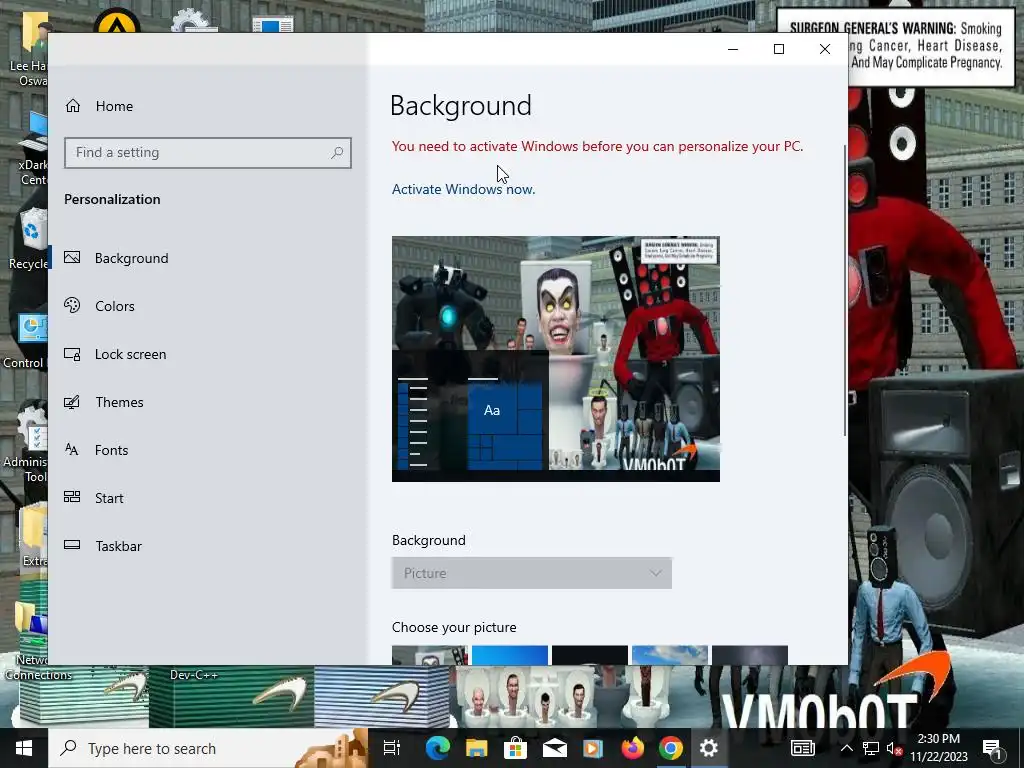This screenshot has height=768, width=1024.
Task: Click the Choose your picture label
Action: [x=454, y=627]
